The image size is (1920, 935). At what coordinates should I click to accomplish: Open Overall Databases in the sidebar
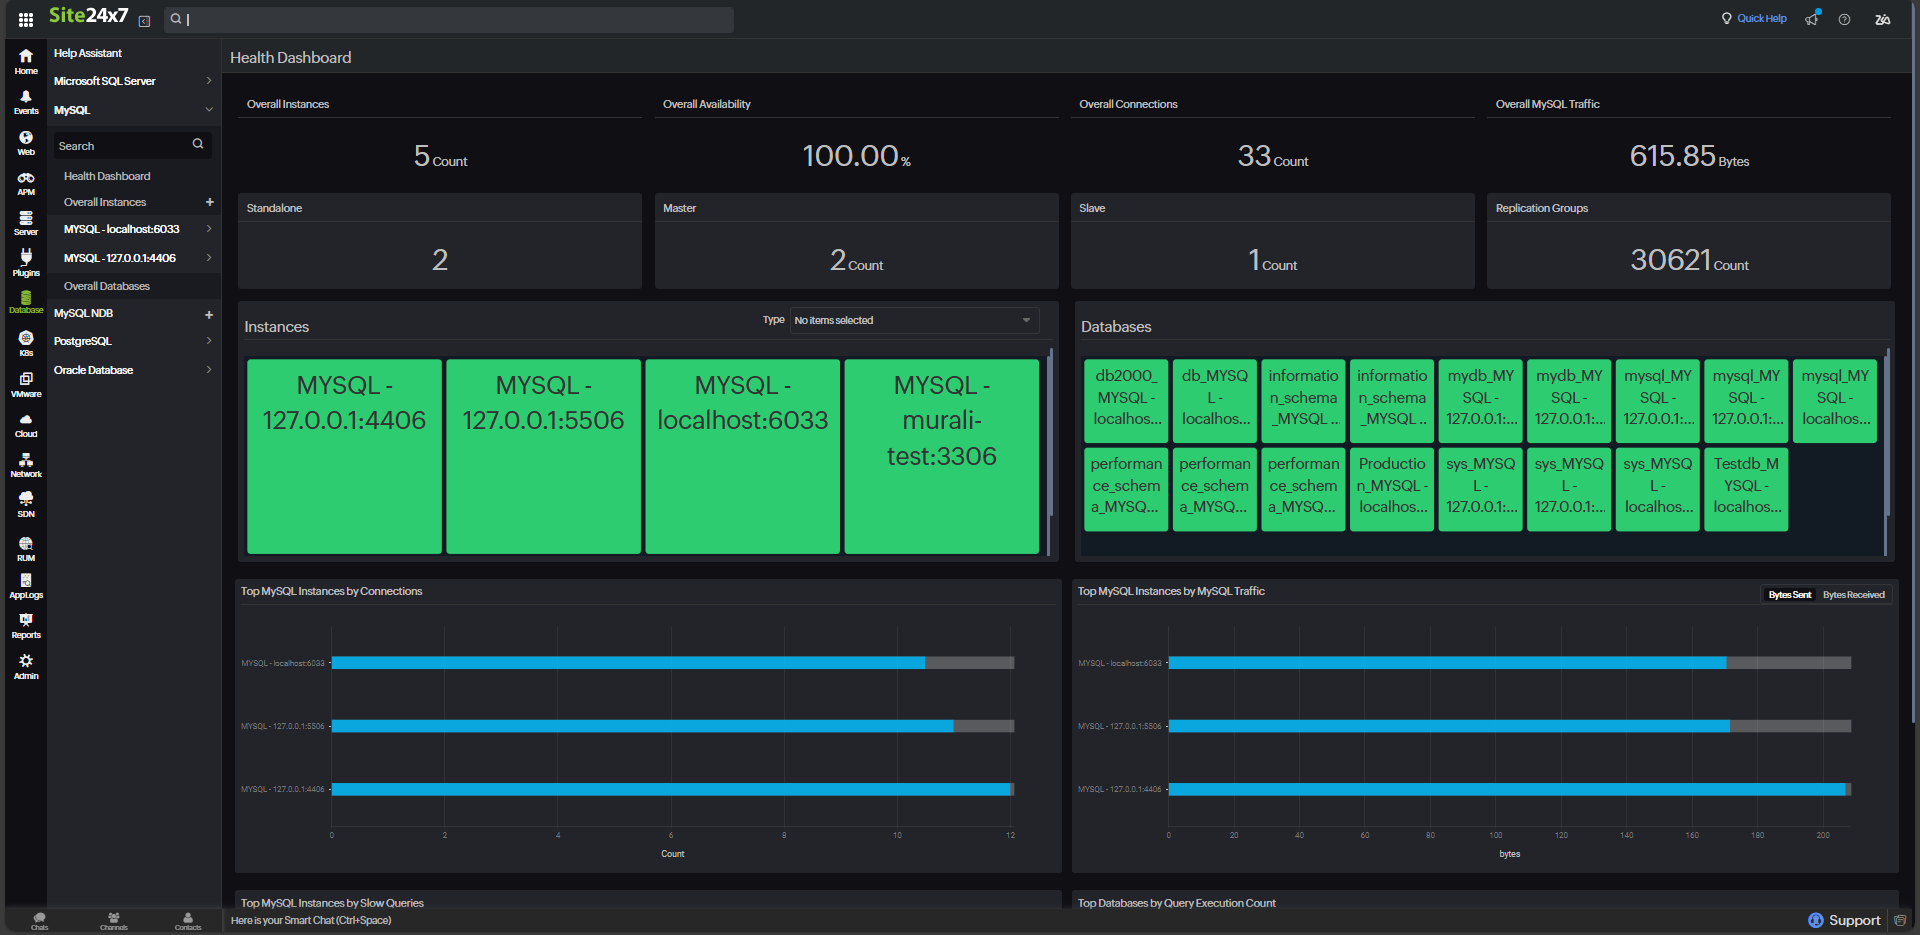click(x=107, y=286)
